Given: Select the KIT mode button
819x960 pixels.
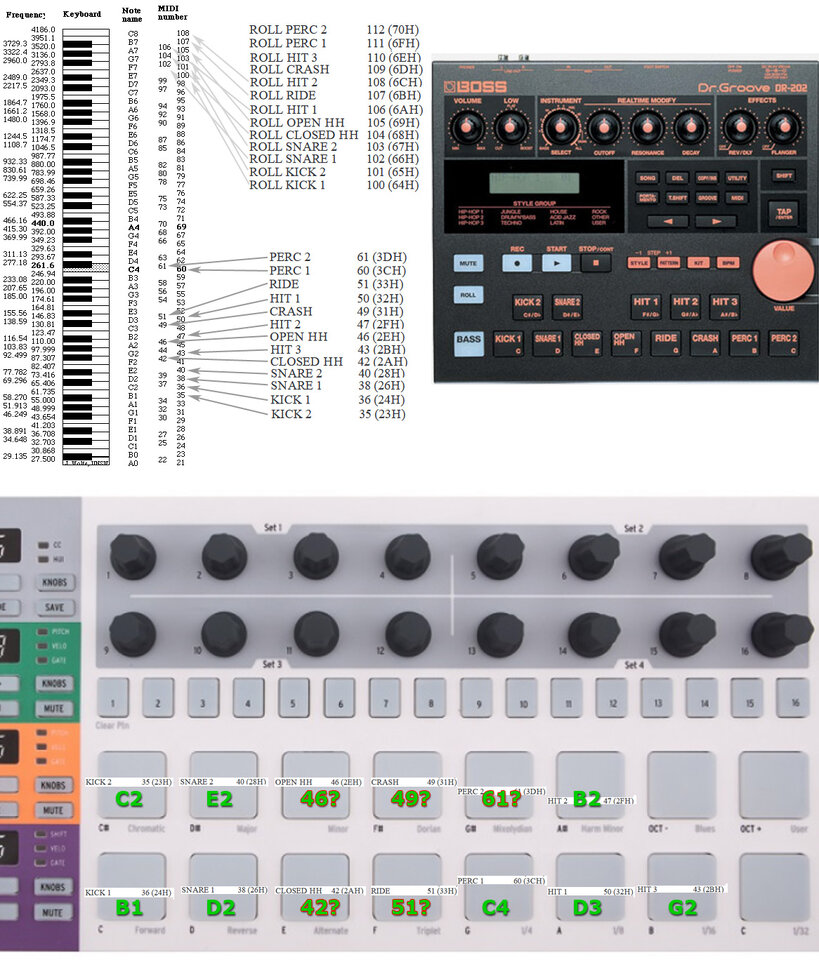Looking at the screenshot, I should [698, 263].
